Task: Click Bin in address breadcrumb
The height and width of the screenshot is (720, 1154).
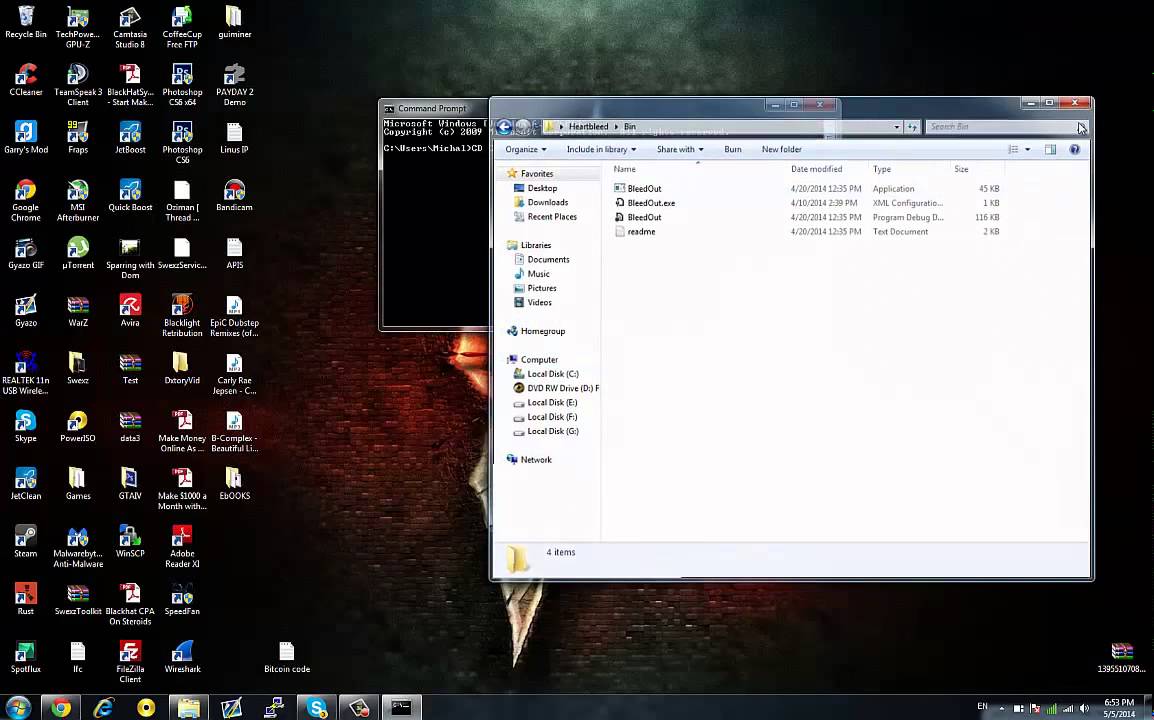Action: pos(629,127)
